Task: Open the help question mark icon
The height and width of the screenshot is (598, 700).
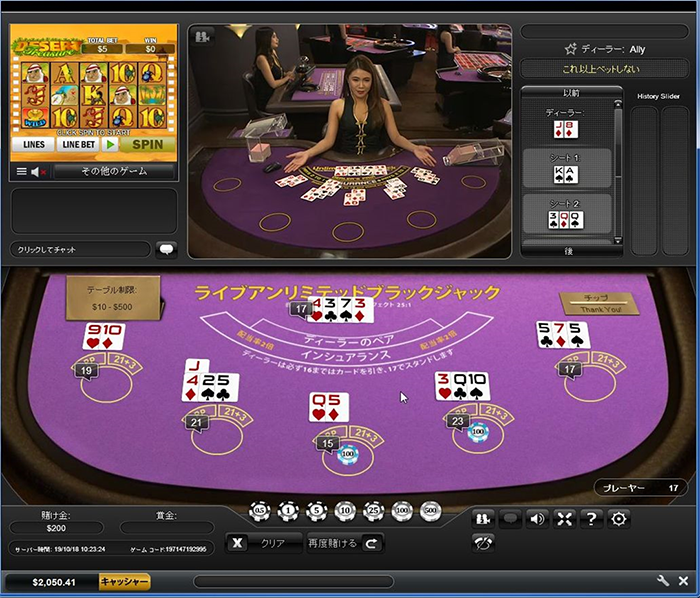Action: coord(592,518)
